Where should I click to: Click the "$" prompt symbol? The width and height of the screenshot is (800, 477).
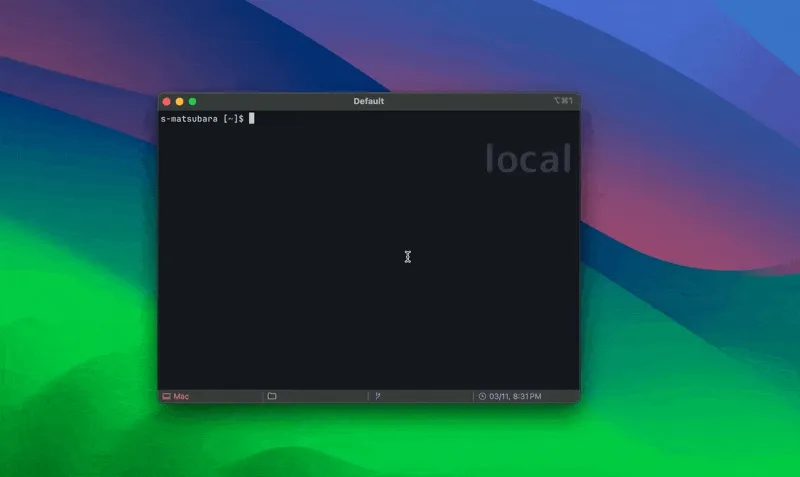(241, 119)
